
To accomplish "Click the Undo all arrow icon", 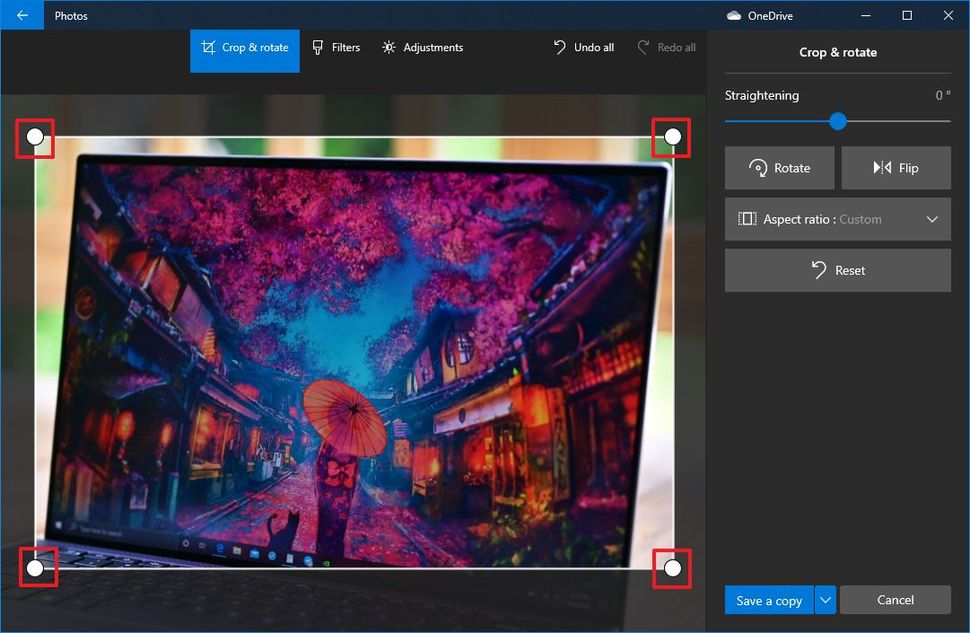I will [559, 46].
